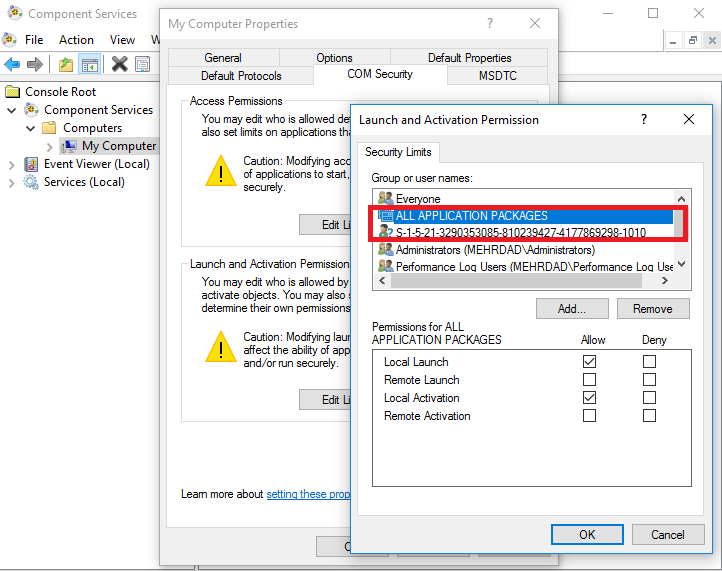Click the user list scroll up arrow

tap(681, 199)
